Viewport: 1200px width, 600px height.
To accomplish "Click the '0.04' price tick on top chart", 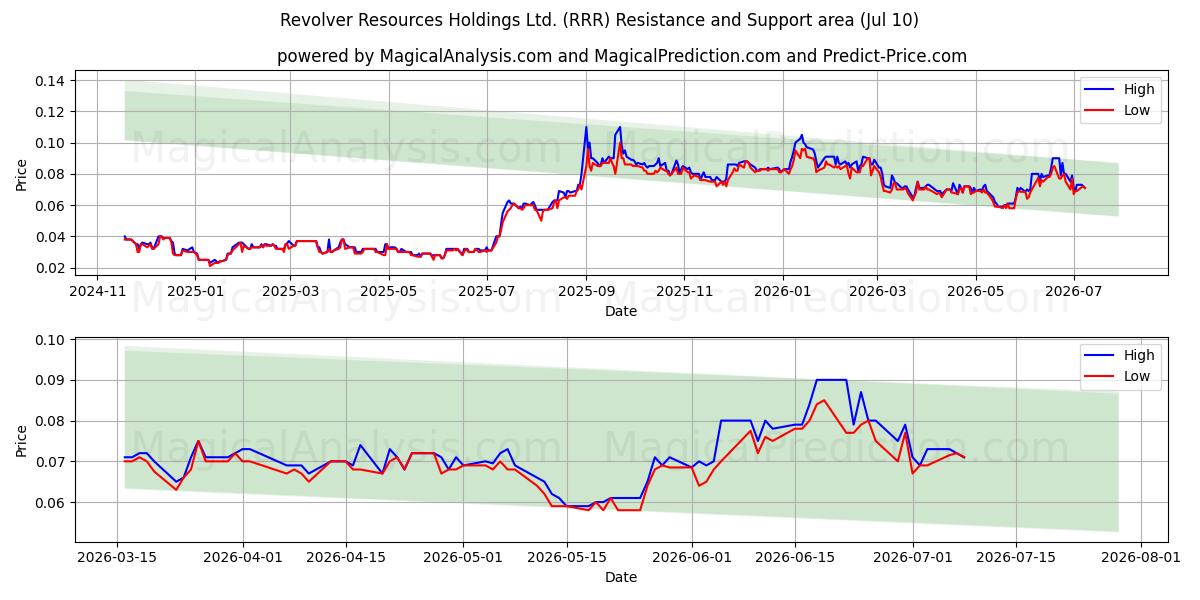I will (x=52, y=237).
